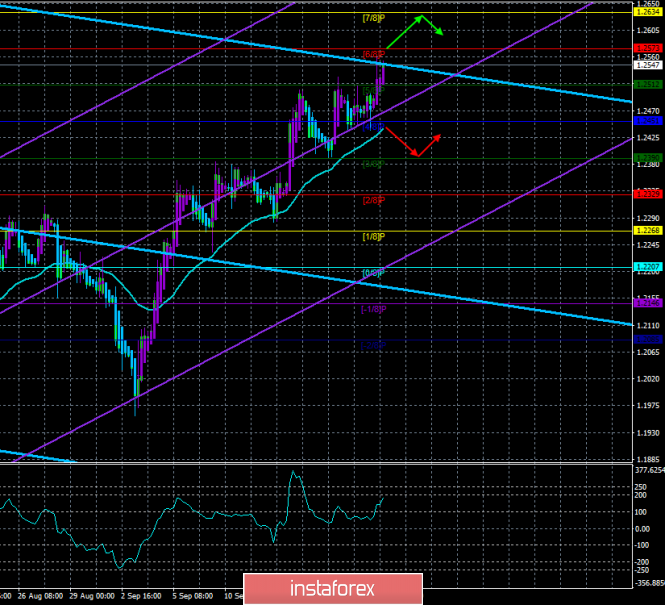Image resolution: width=665 pixels, height=605 pixels.
Task: Click the 1.1975 price scale value
Action: tap(648, 406)
